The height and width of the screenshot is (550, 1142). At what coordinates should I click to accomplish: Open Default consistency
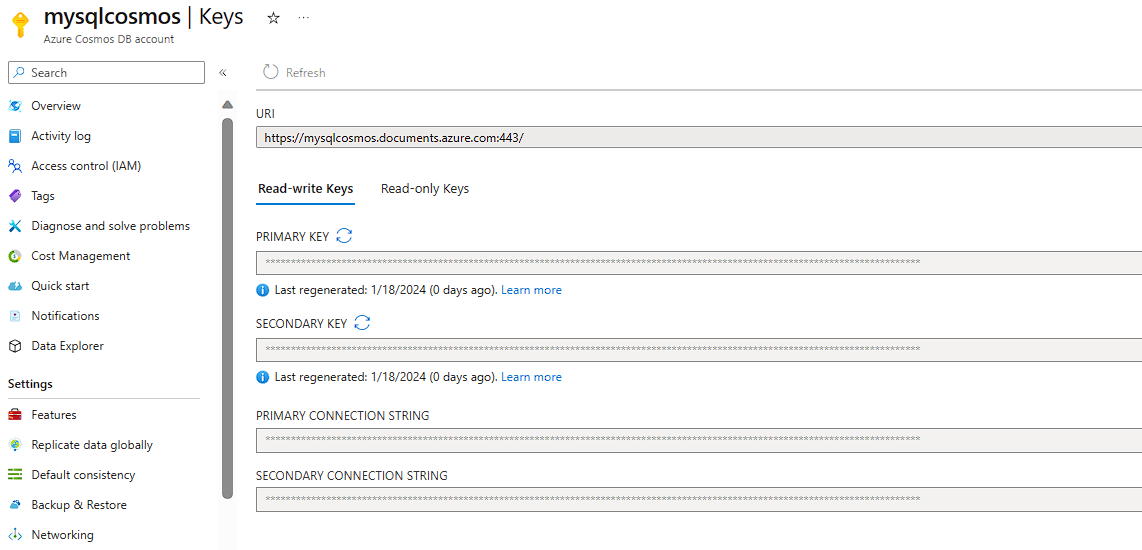[83, 475]
